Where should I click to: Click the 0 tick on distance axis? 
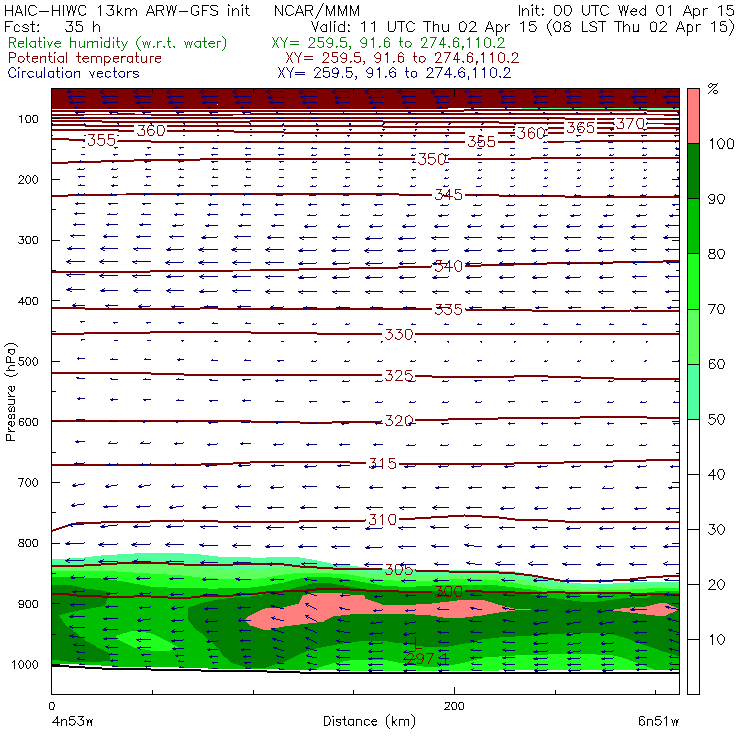(x=51, y=706)
